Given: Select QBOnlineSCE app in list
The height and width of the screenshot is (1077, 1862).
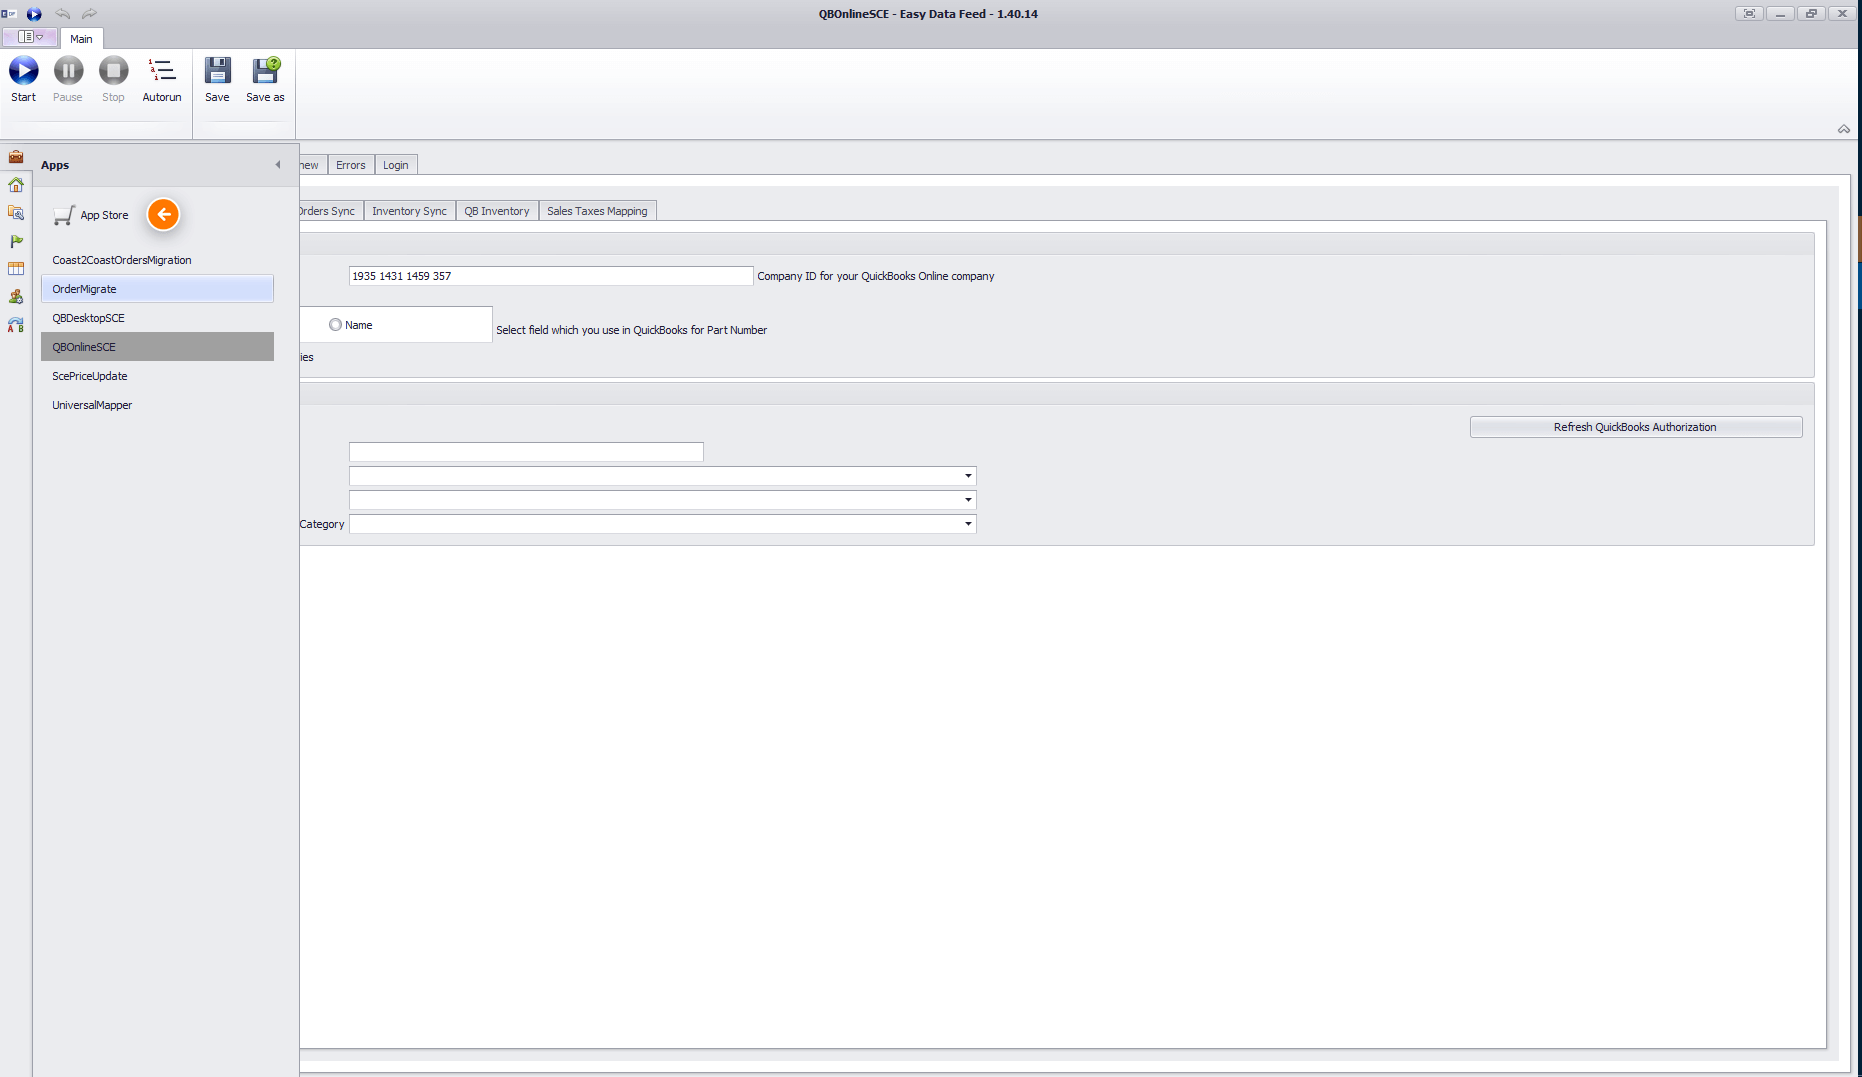Looking at the screenshot, I should [157, 347].
